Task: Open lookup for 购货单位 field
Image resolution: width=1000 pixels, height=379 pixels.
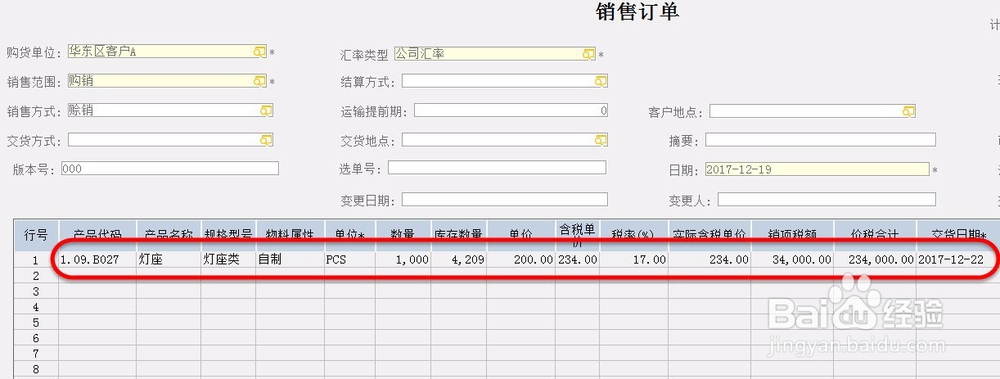Action: [260, 52]
